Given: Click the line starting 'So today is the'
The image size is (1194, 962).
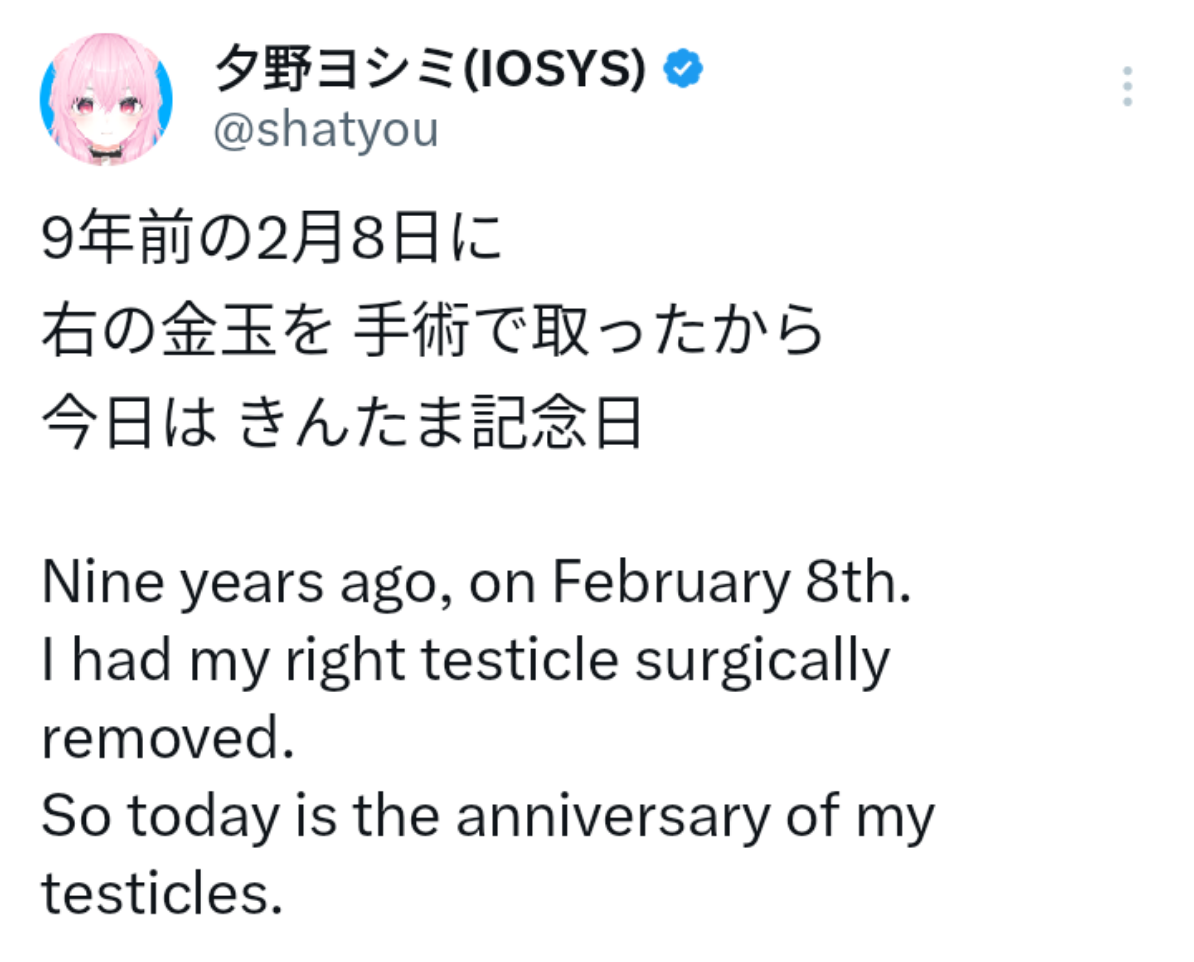Looking at the screenshot, I should 487,816.
